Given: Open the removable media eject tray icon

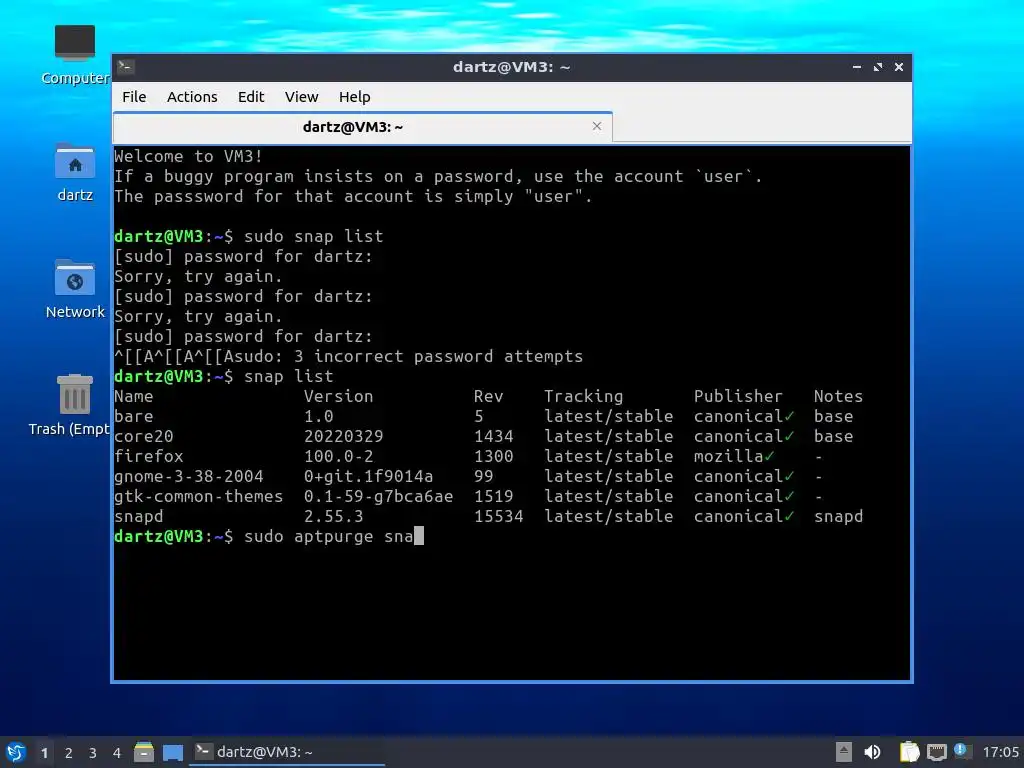Looking at the screenshot, I should [843, 752].
